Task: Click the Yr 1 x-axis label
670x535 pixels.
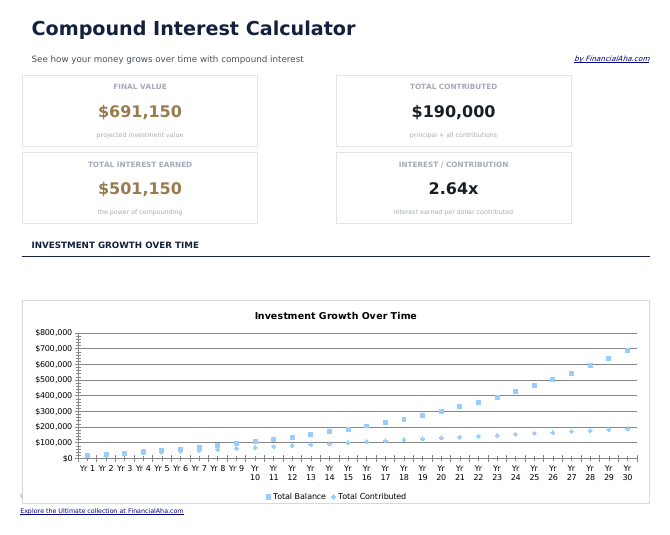Action: tap(87, 468)
